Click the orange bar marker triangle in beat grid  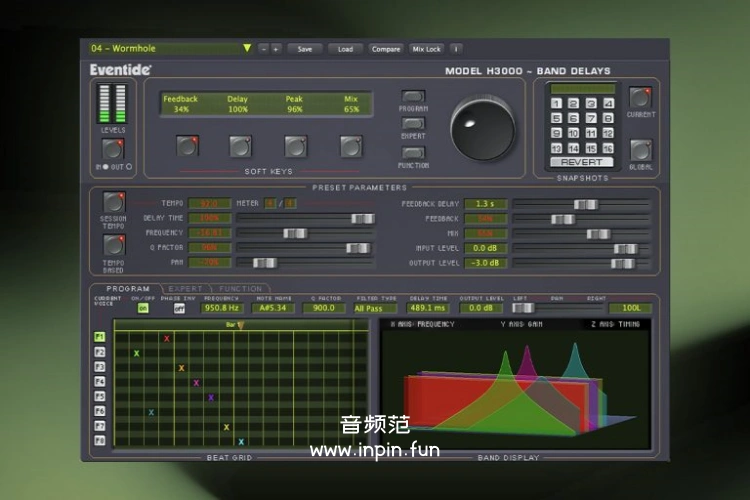tap(241, 325)
